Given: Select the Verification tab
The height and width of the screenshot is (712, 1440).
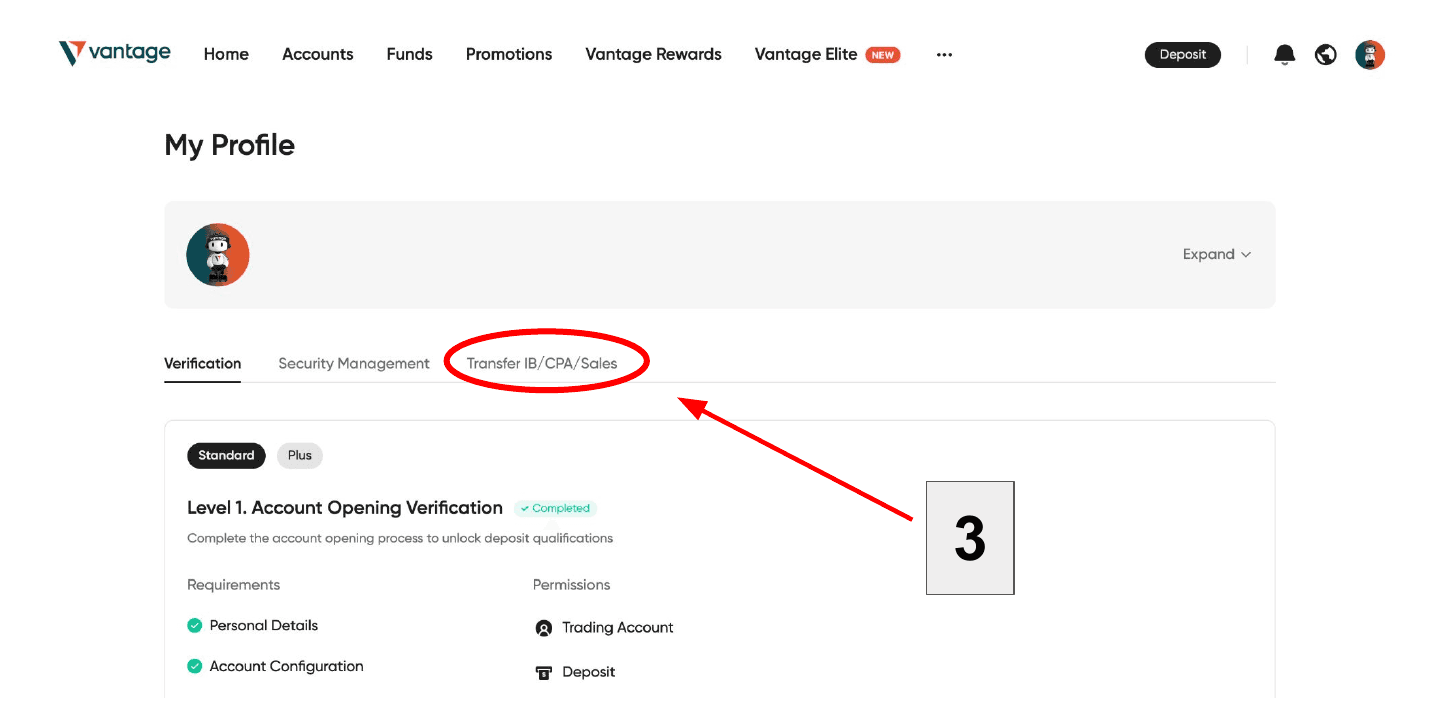Looking at the screenshot, I should point(203,363).
